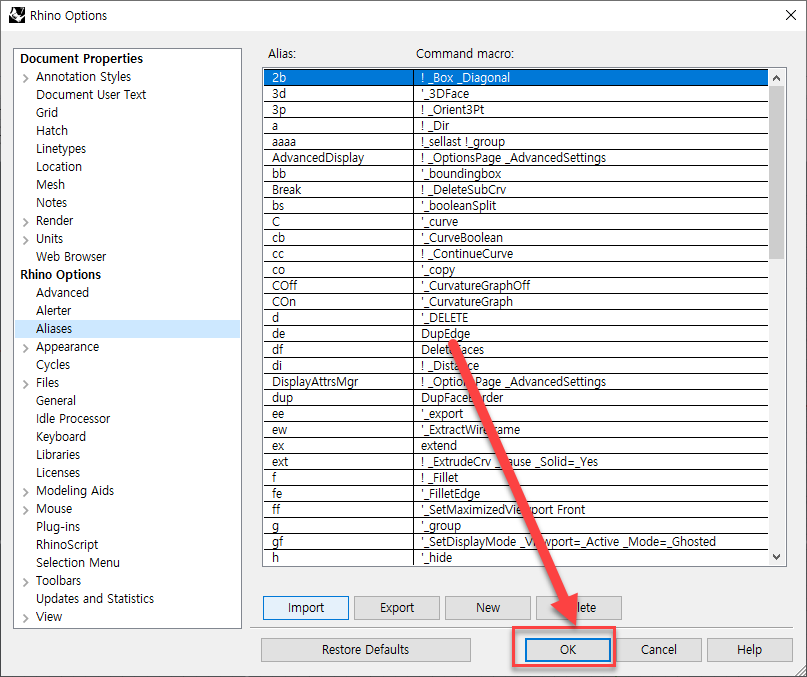
Task: Select the Aliases page
Action: [128, 329]
